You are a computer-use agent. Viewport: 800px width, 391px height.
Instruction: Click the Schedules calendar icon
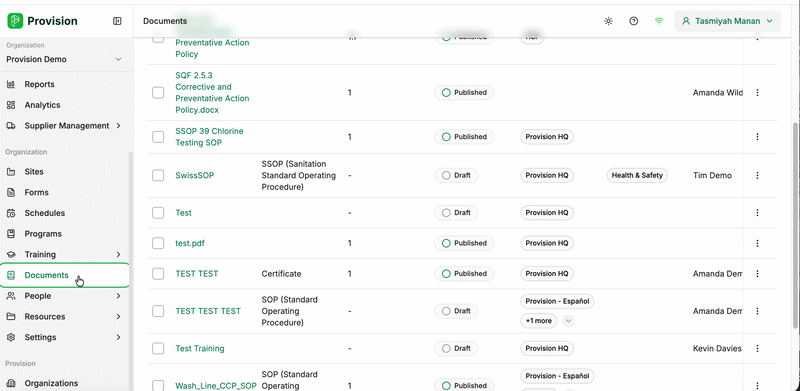point(11,213)
